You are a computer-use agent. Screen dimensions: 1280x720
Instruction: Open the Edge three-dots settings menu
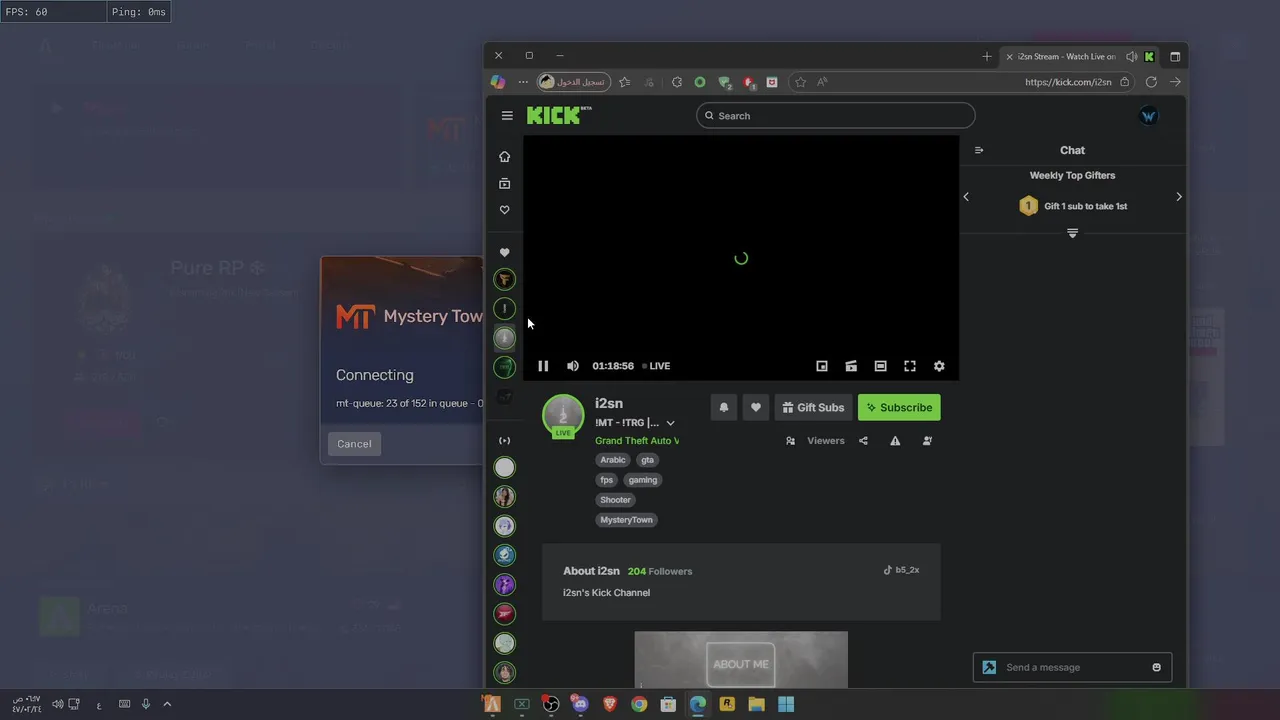[x=523, y=82]
